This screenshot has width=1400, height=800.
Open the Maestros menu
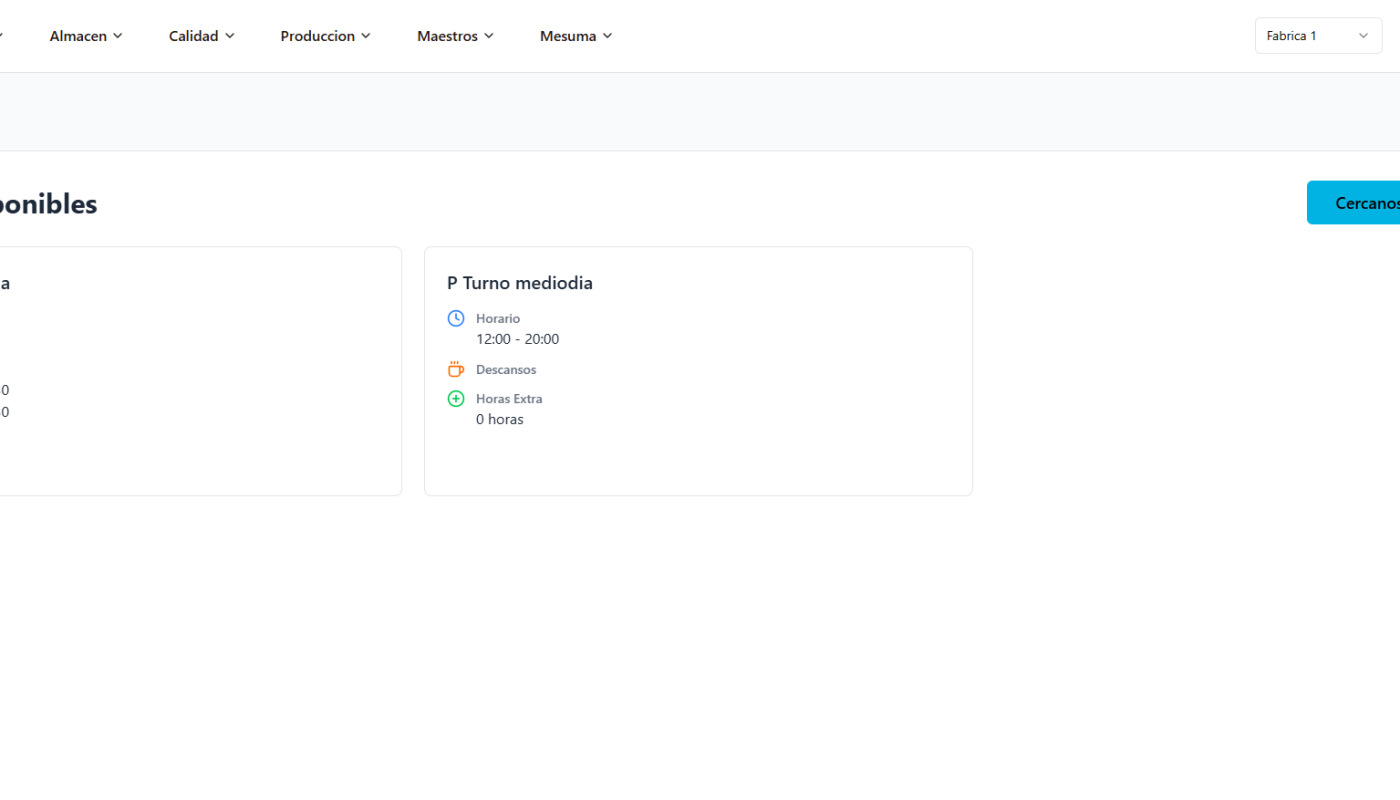455,36
